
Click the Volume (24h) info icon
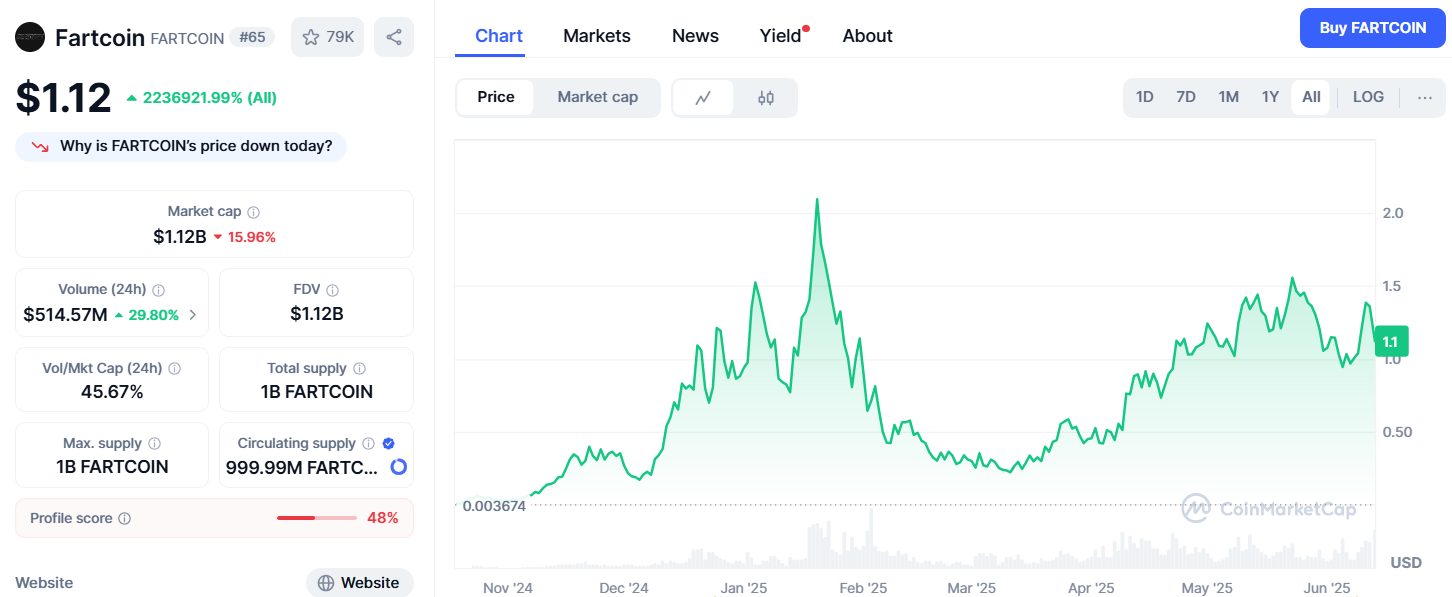158,290
